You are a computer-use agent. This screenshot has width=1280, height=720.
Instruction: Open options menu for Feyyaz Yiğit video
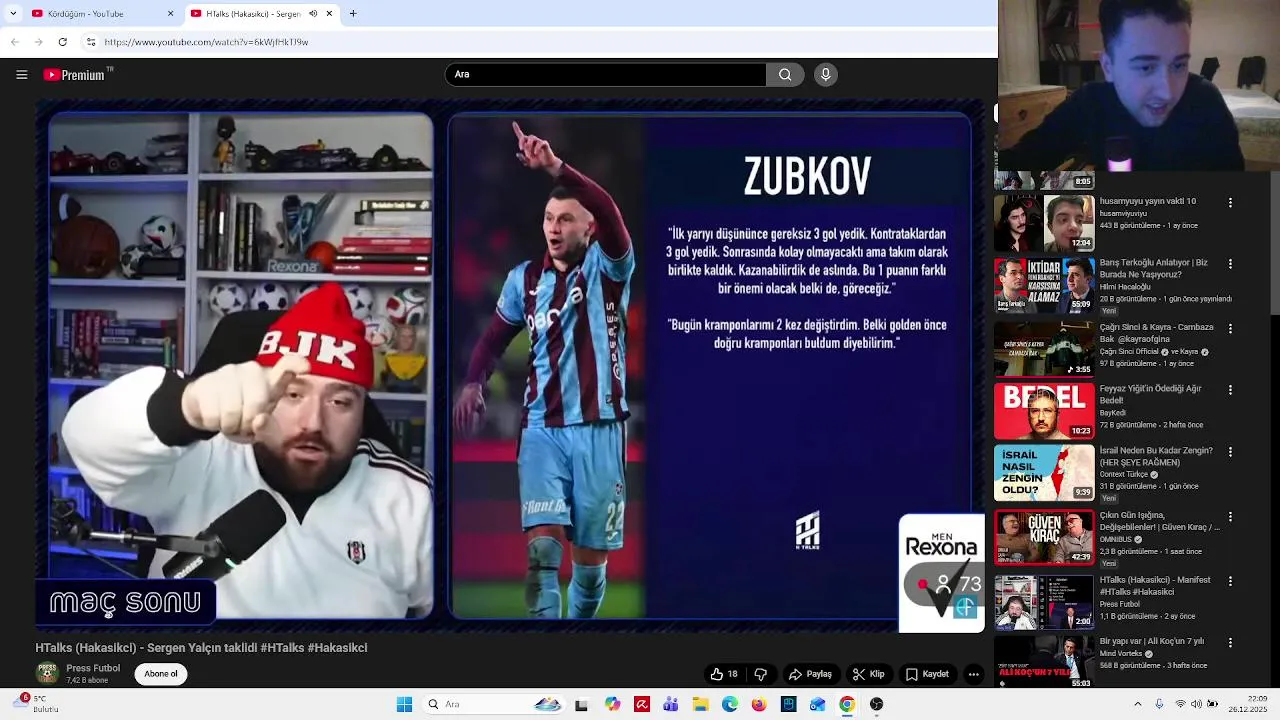[x=1230, y=390]
